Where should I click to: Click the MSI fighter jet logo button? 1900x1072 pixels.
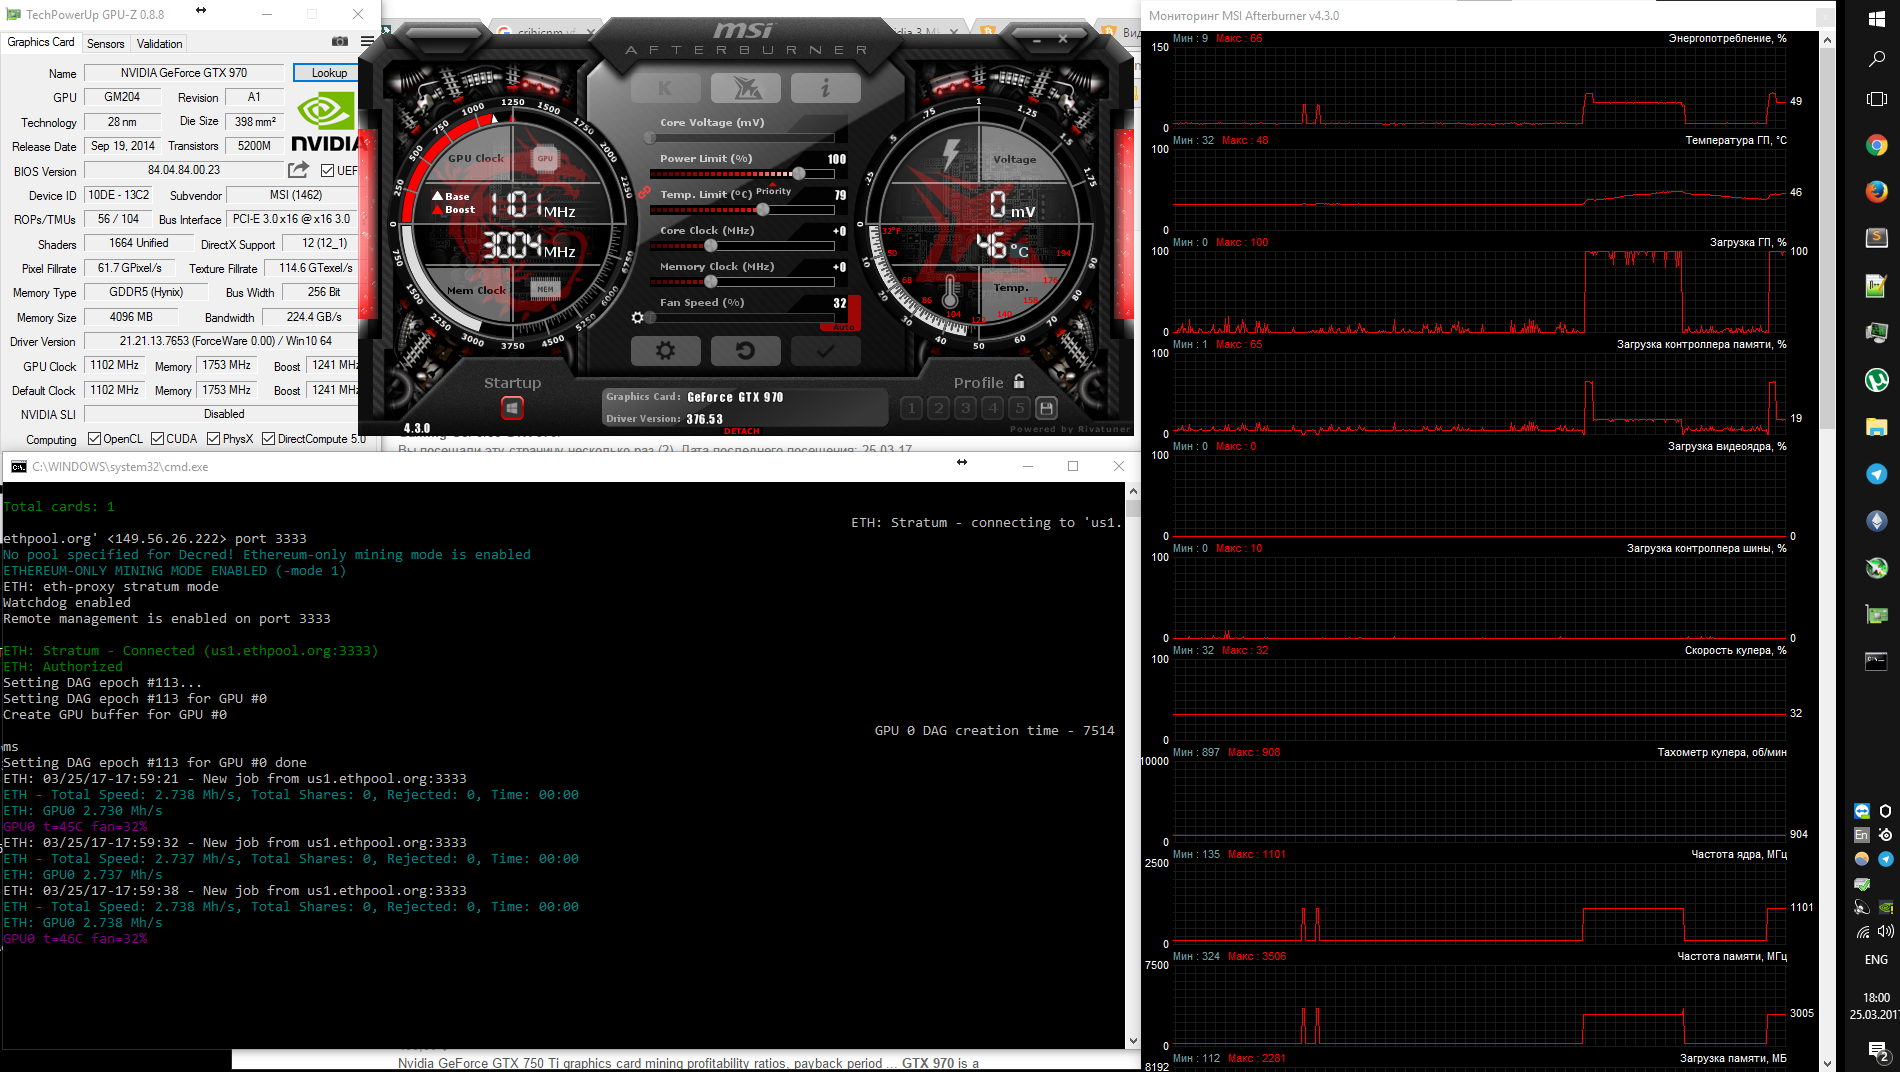(x=745, y=88)
